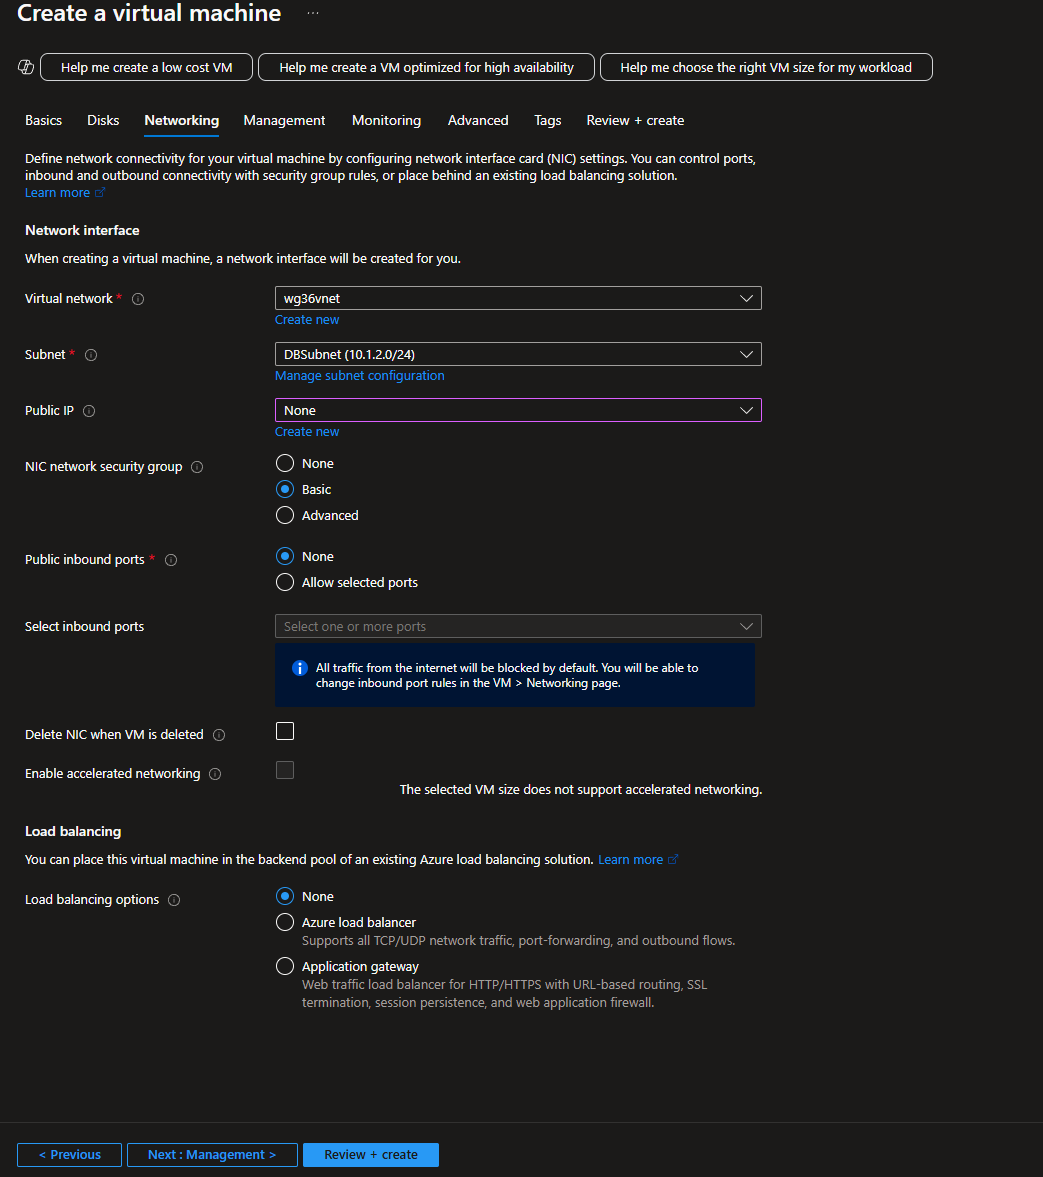Click info icon next to Public inbound ports
This screenshot has height=1177, width=1043.
pos(171,560)
